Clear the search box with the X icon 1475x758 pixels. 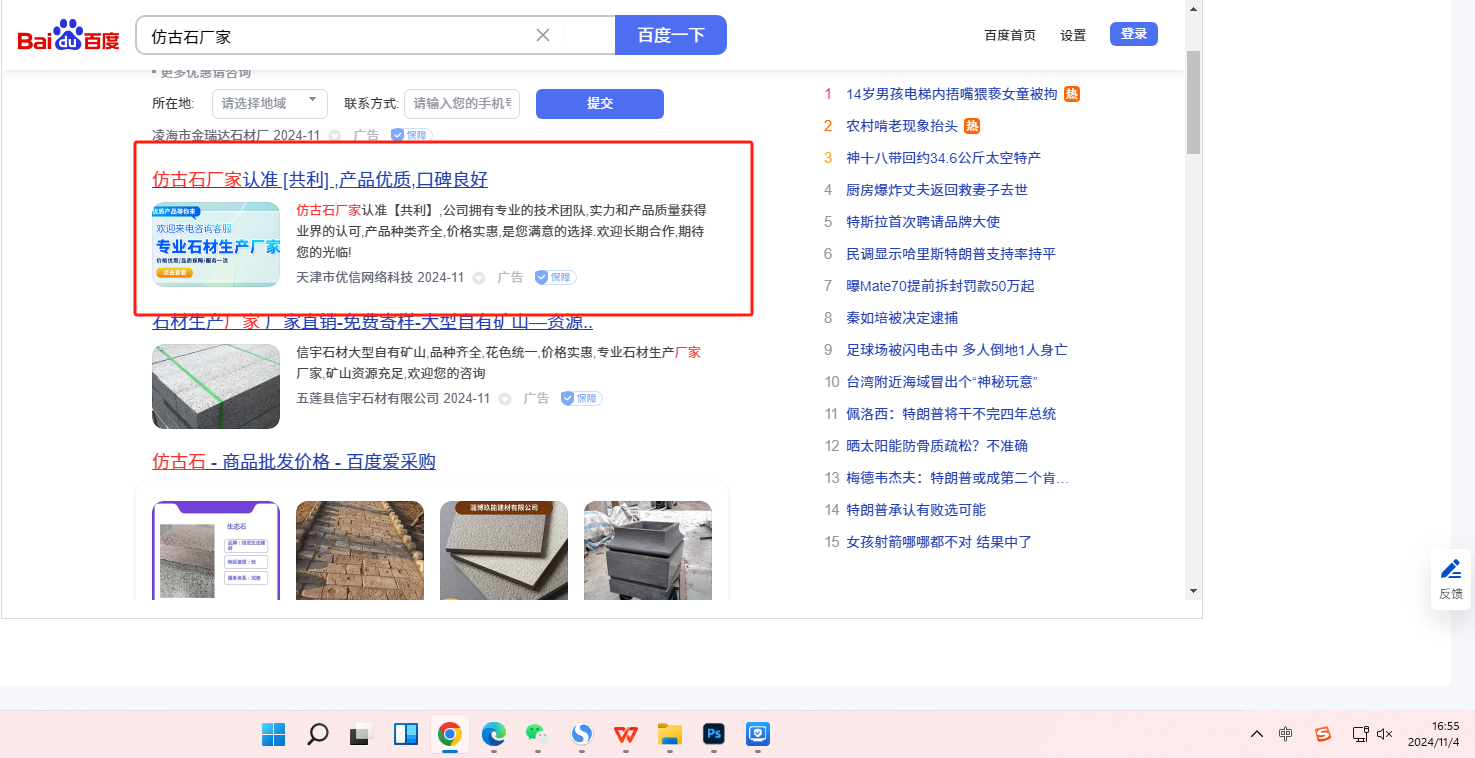pyautogui.click(x=543, y=36)
